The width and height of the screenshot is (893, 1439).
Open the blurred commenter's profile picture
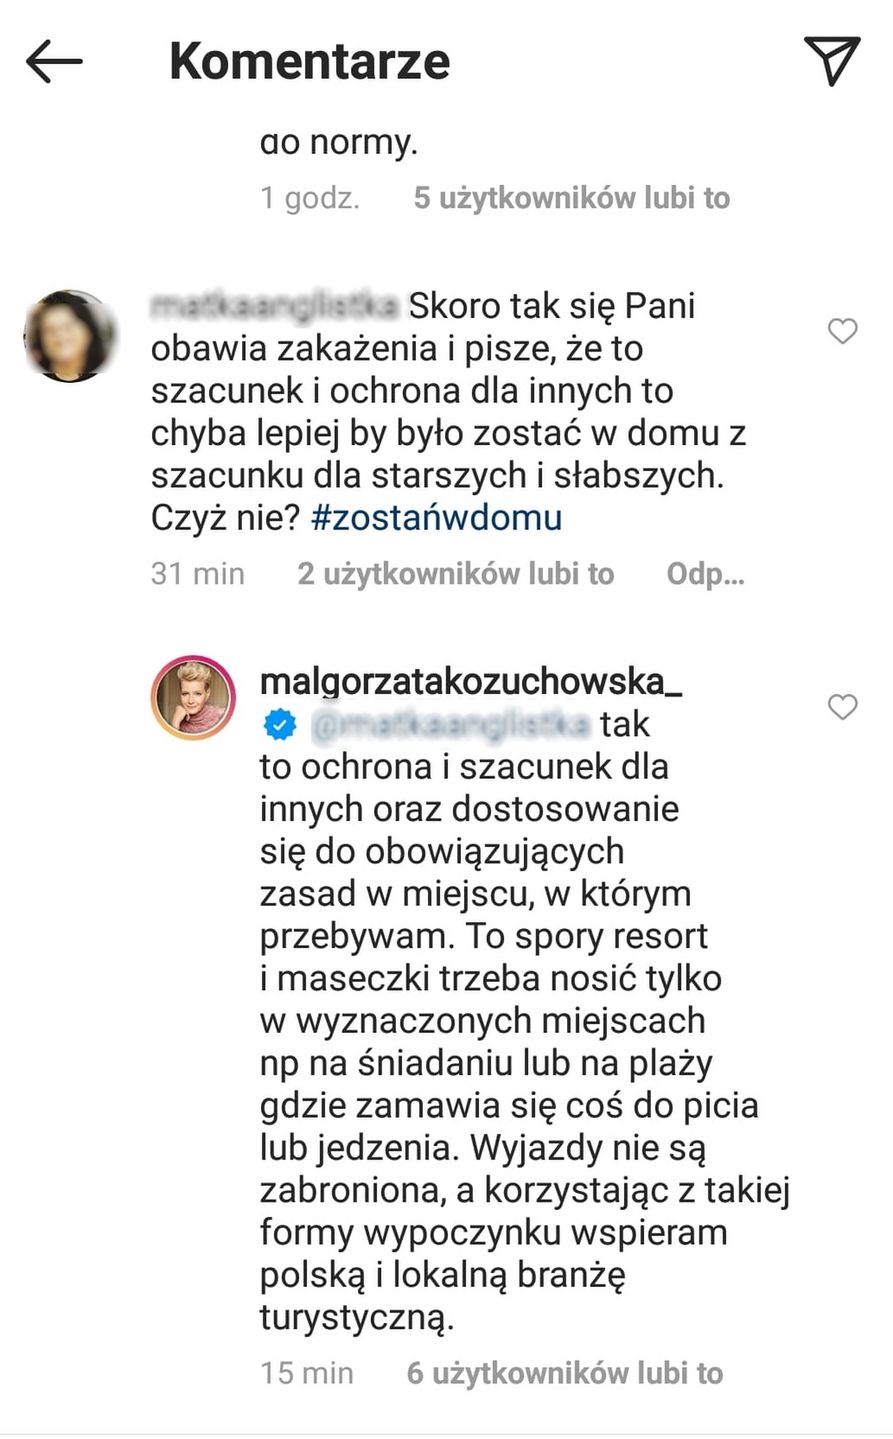tap(71, 336)
